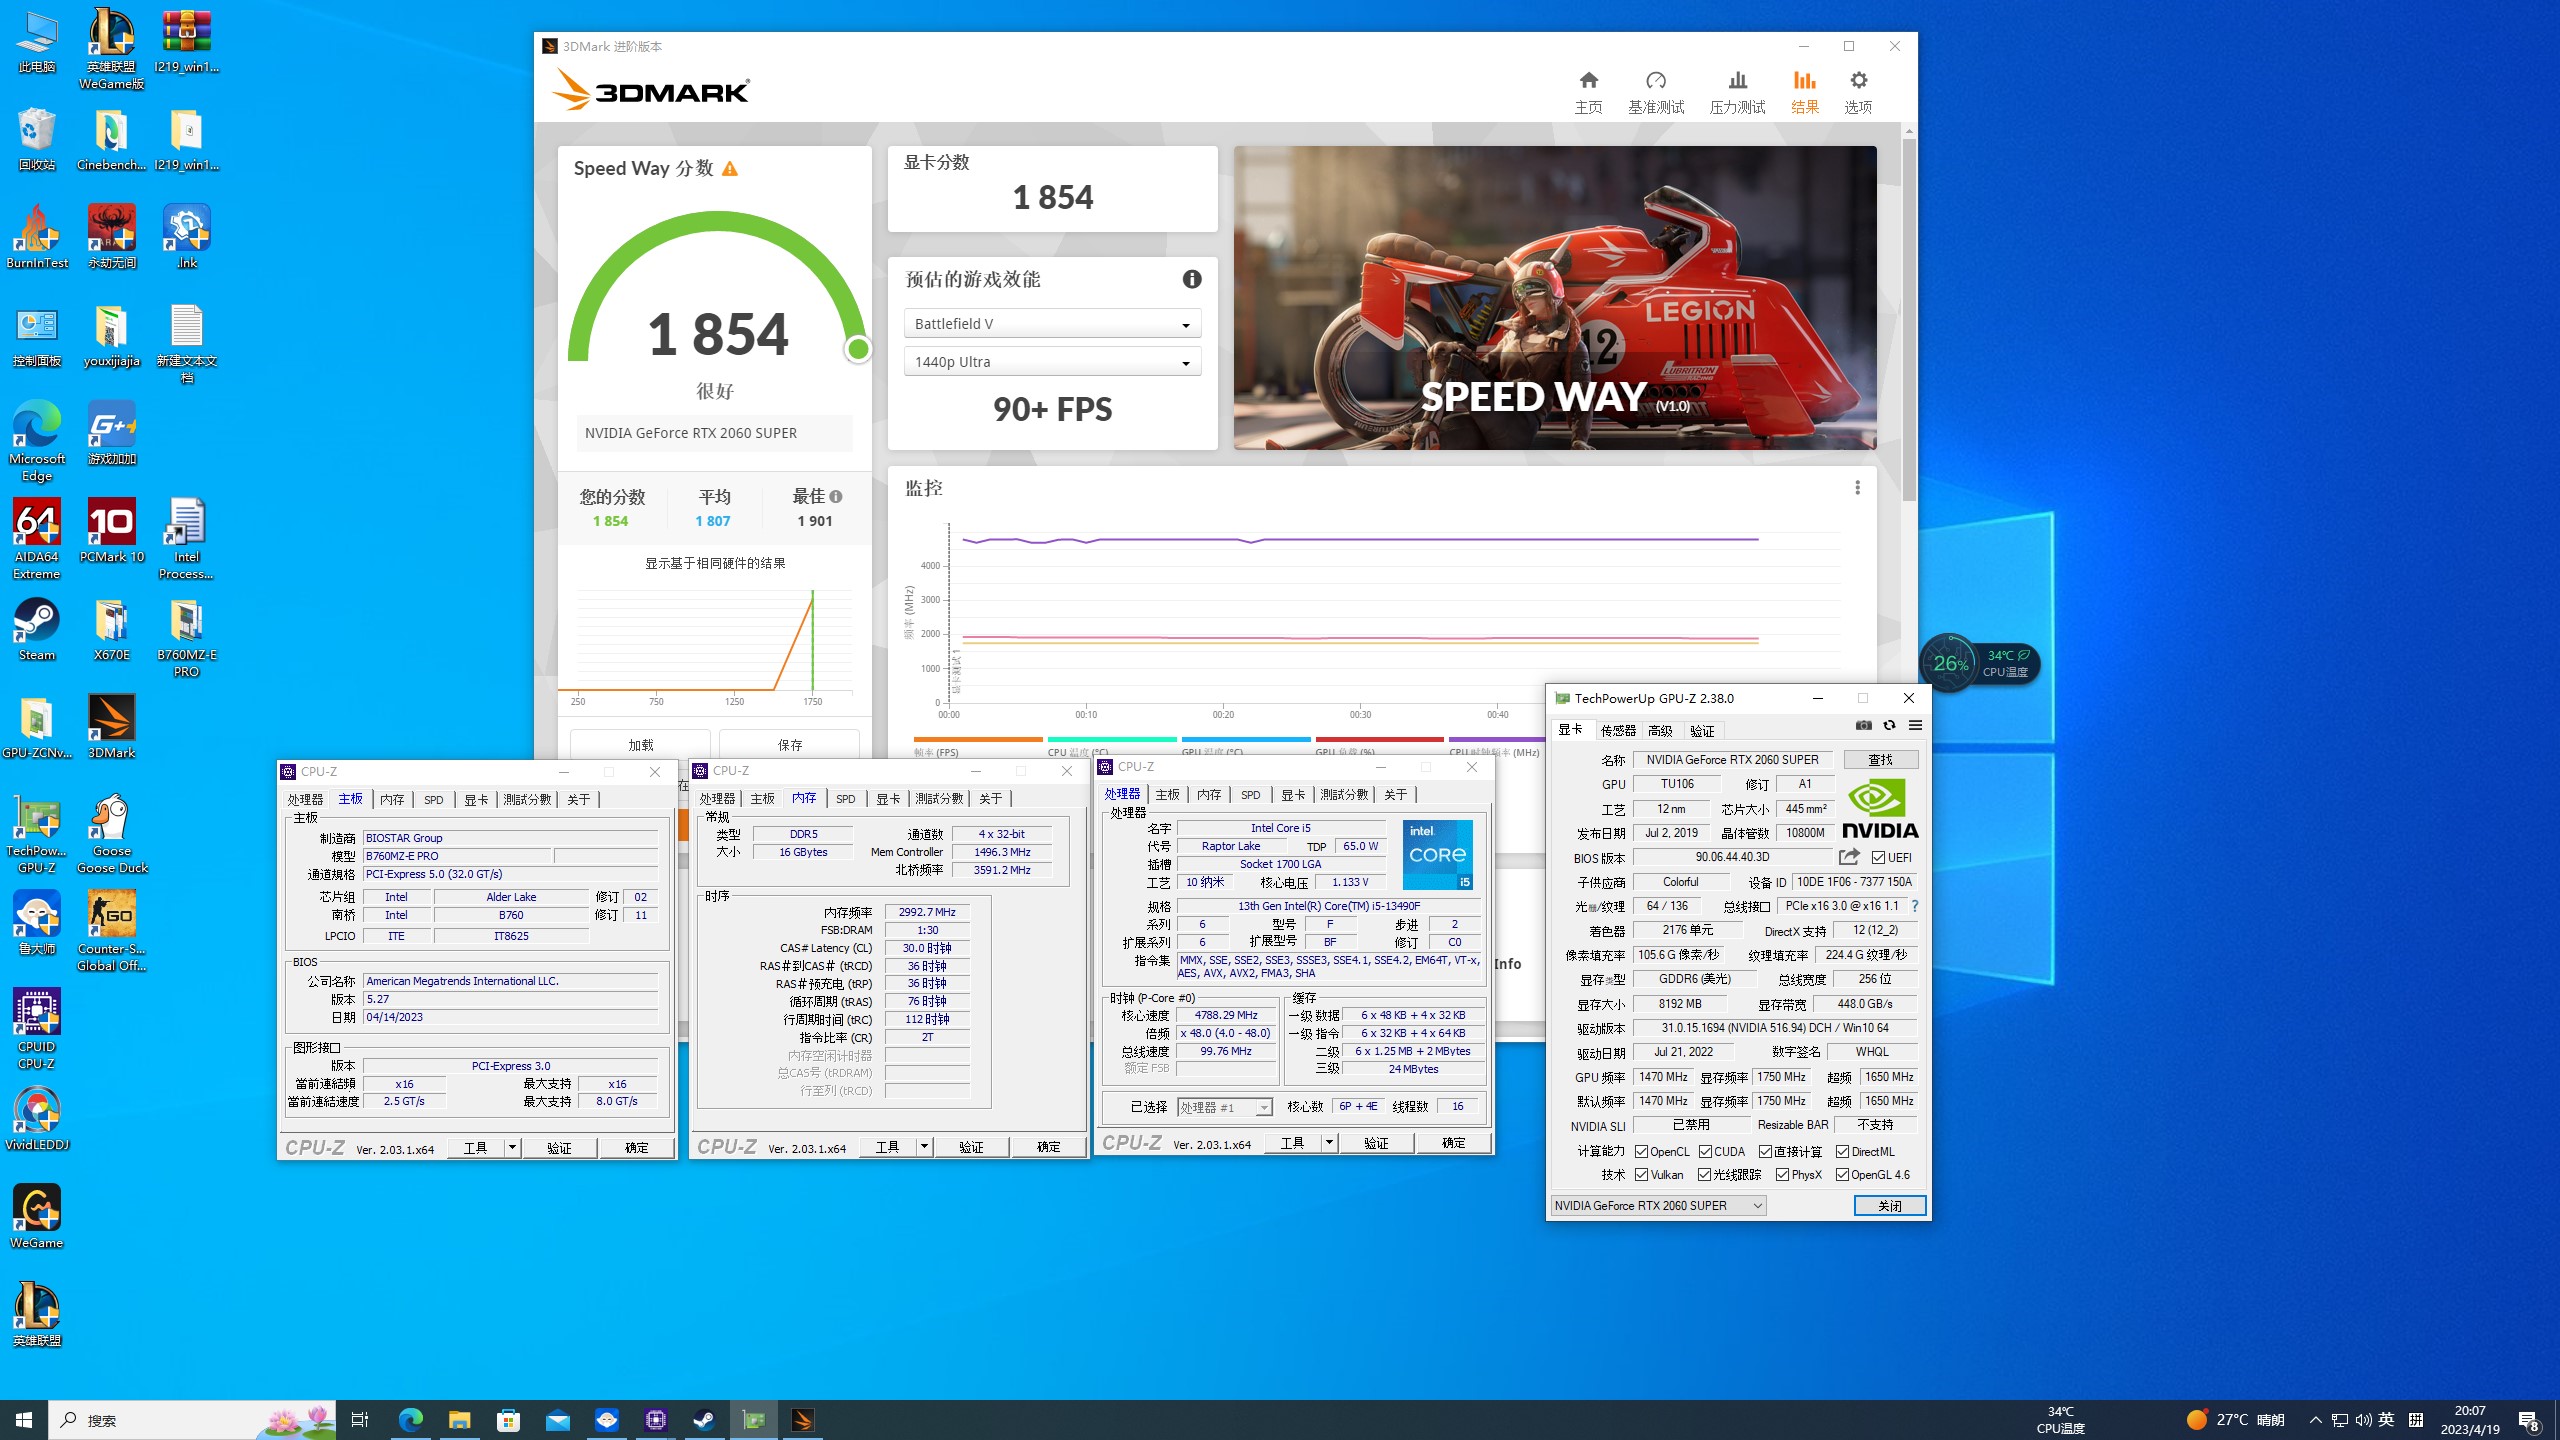Click the GPU-Z bus interface question mark
2560x1440 pixels.
[x=1914, y=906]
